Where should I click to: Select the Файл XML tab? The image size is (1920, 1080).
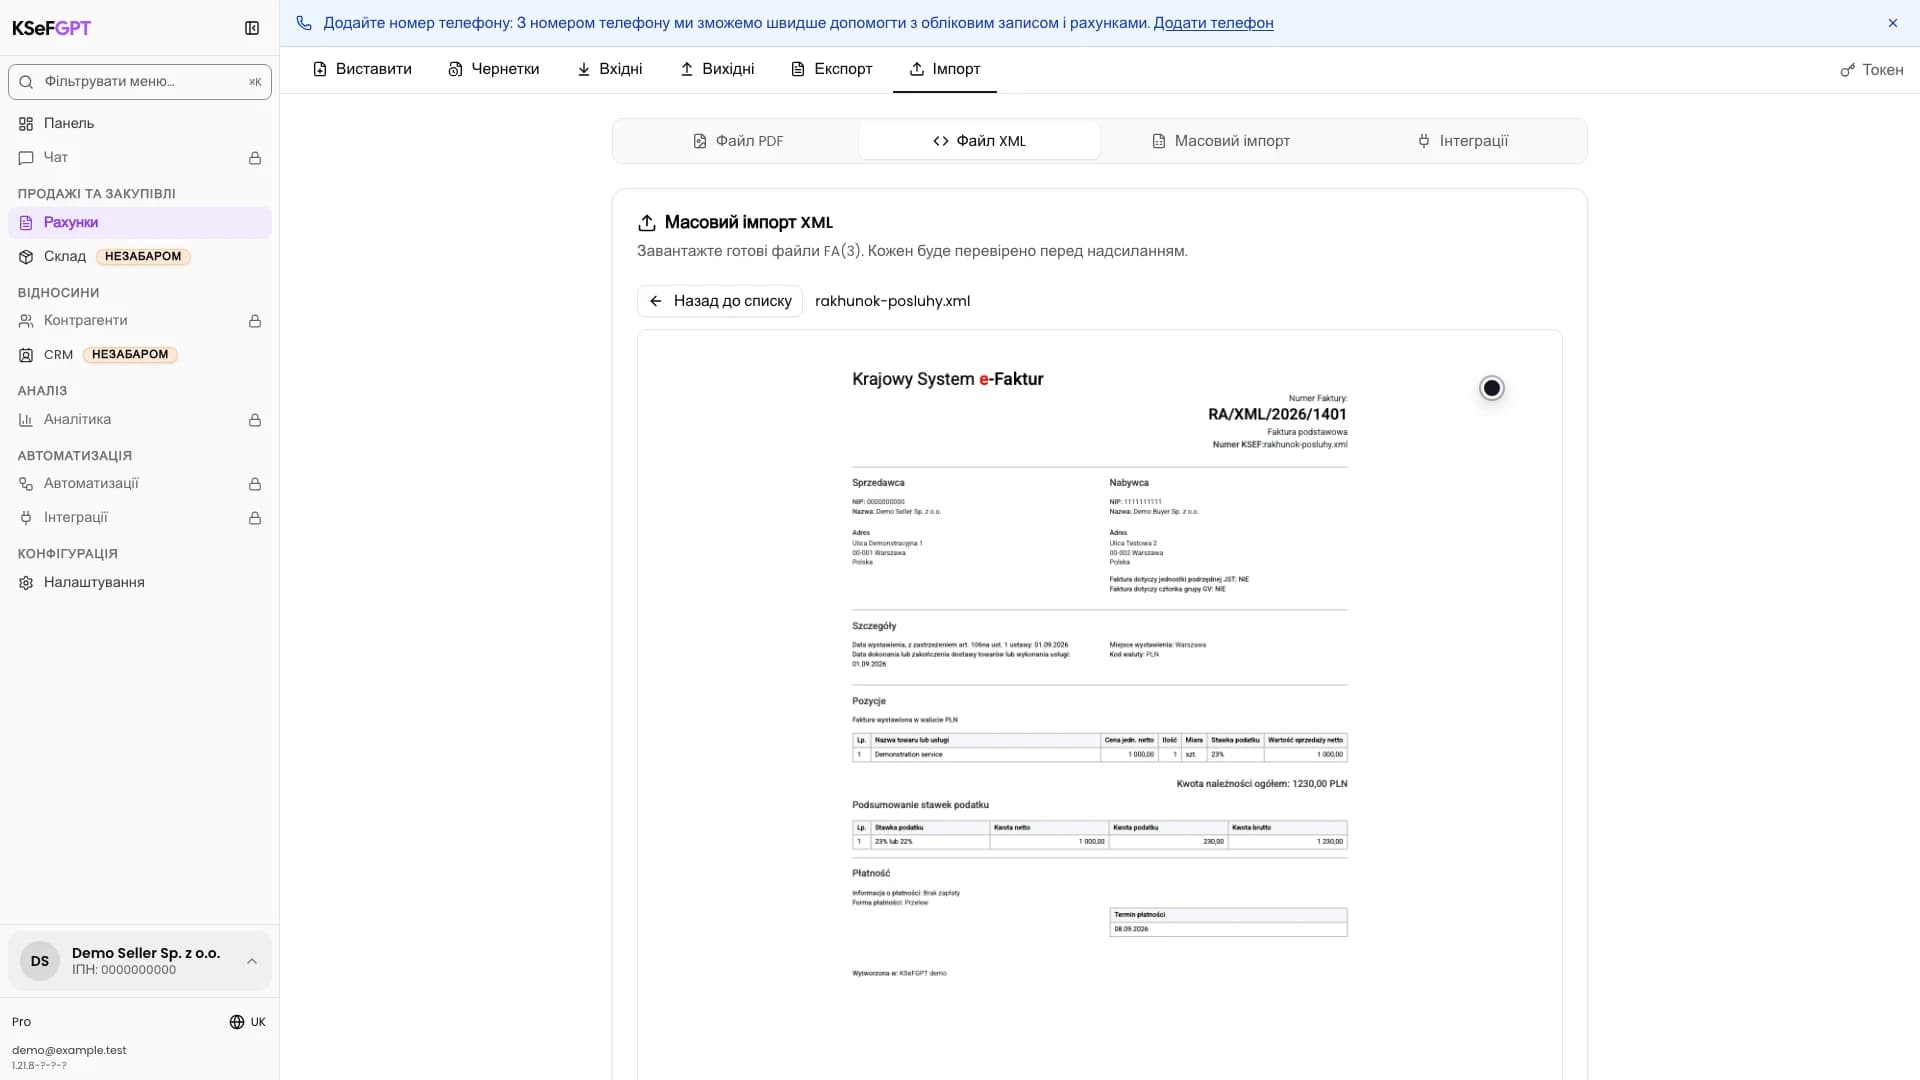click(979, 141)
